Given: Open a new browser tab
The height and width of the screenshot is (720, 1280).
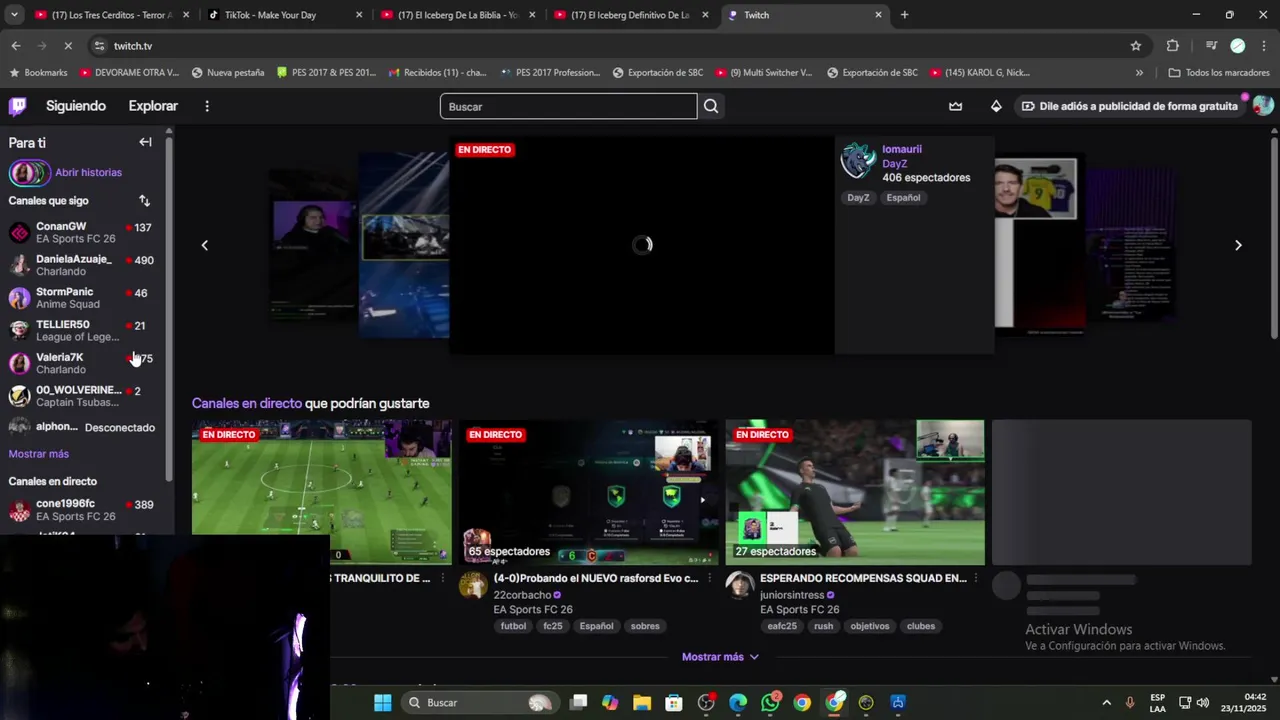Looking at the screenshot, I should pos(904,15).
